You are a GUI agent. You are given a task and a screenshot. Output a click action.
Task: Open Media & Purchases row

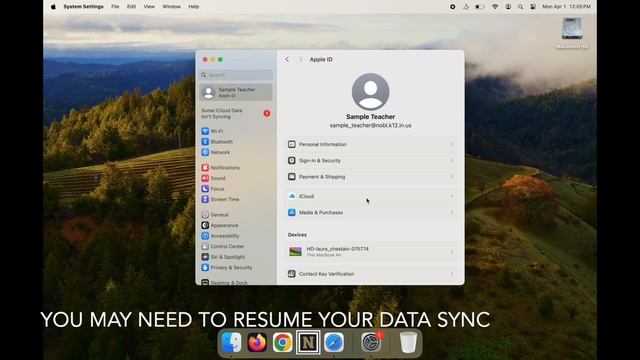tap(371, 213)
